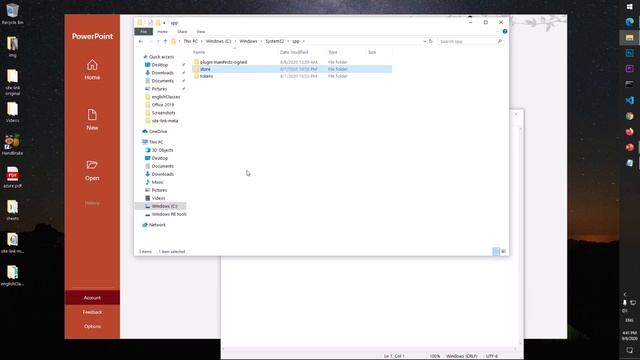Screen dimensions: 640x360
Task: Select the HandBrake desktop icon
Action: pyautogui.click(x=13, y=145)
